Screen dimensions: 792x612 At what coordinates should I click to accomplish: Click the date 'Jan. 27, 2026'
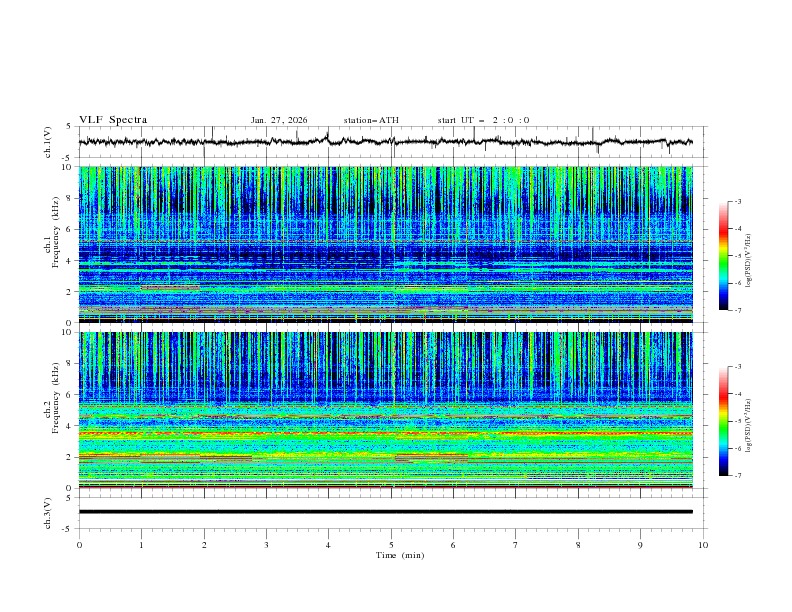(x=279, y=120)
